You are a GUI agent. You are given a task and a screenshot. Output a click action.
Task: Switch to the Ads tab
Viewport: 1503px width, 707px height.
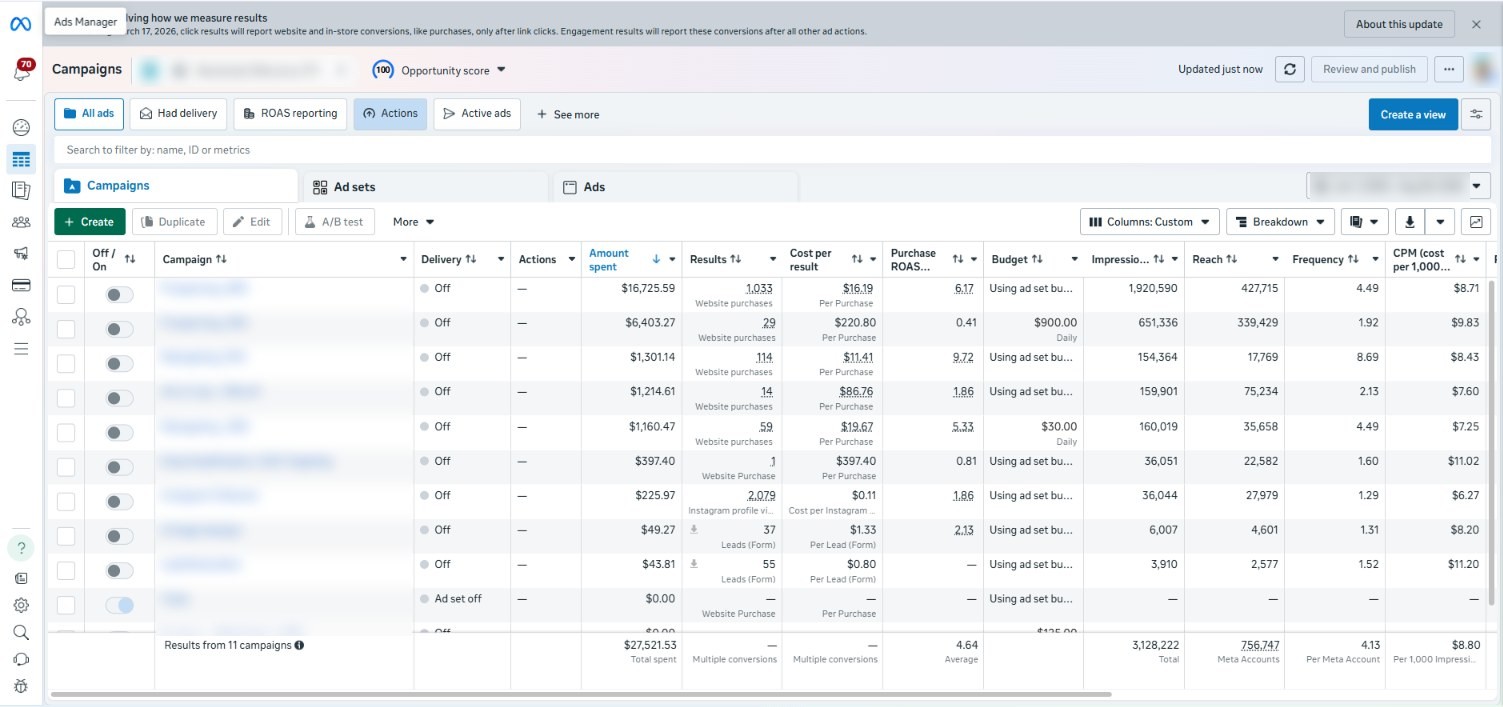(675, 187)
